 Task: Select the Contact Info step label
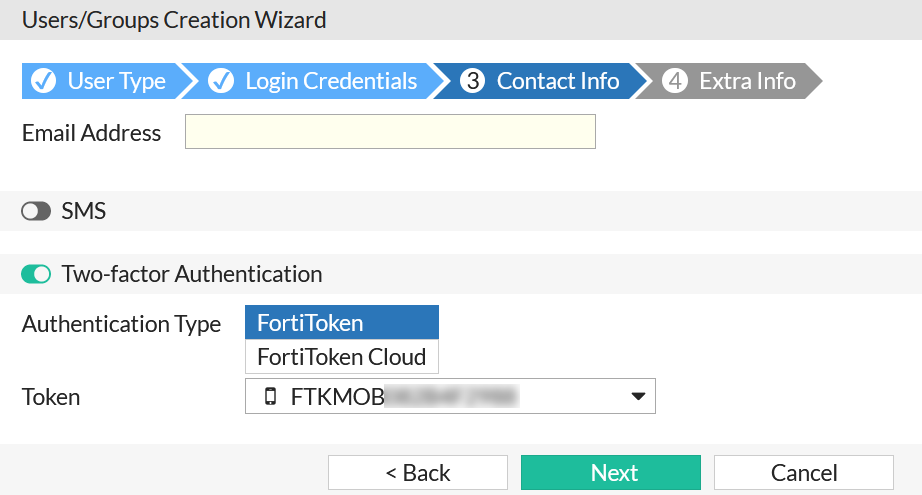tap(557, 81)
